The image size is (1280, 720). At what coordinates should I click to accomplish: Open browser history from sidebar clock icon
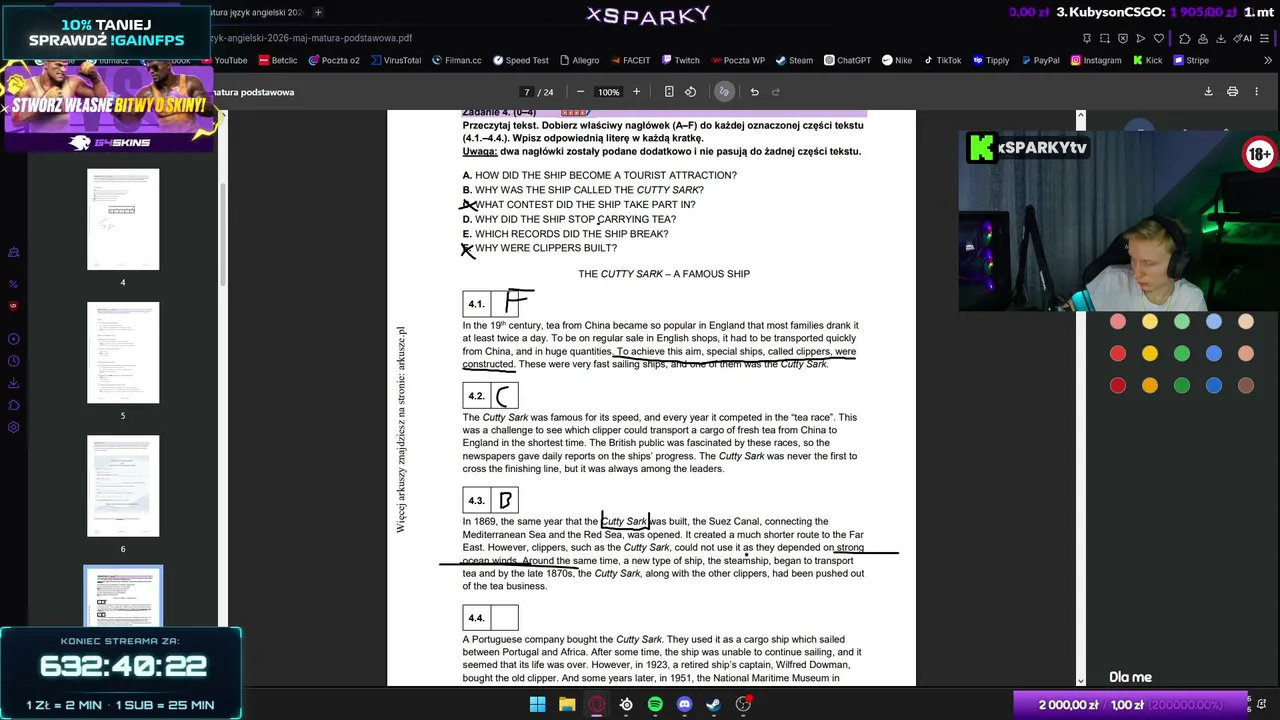tap(14, 361)
